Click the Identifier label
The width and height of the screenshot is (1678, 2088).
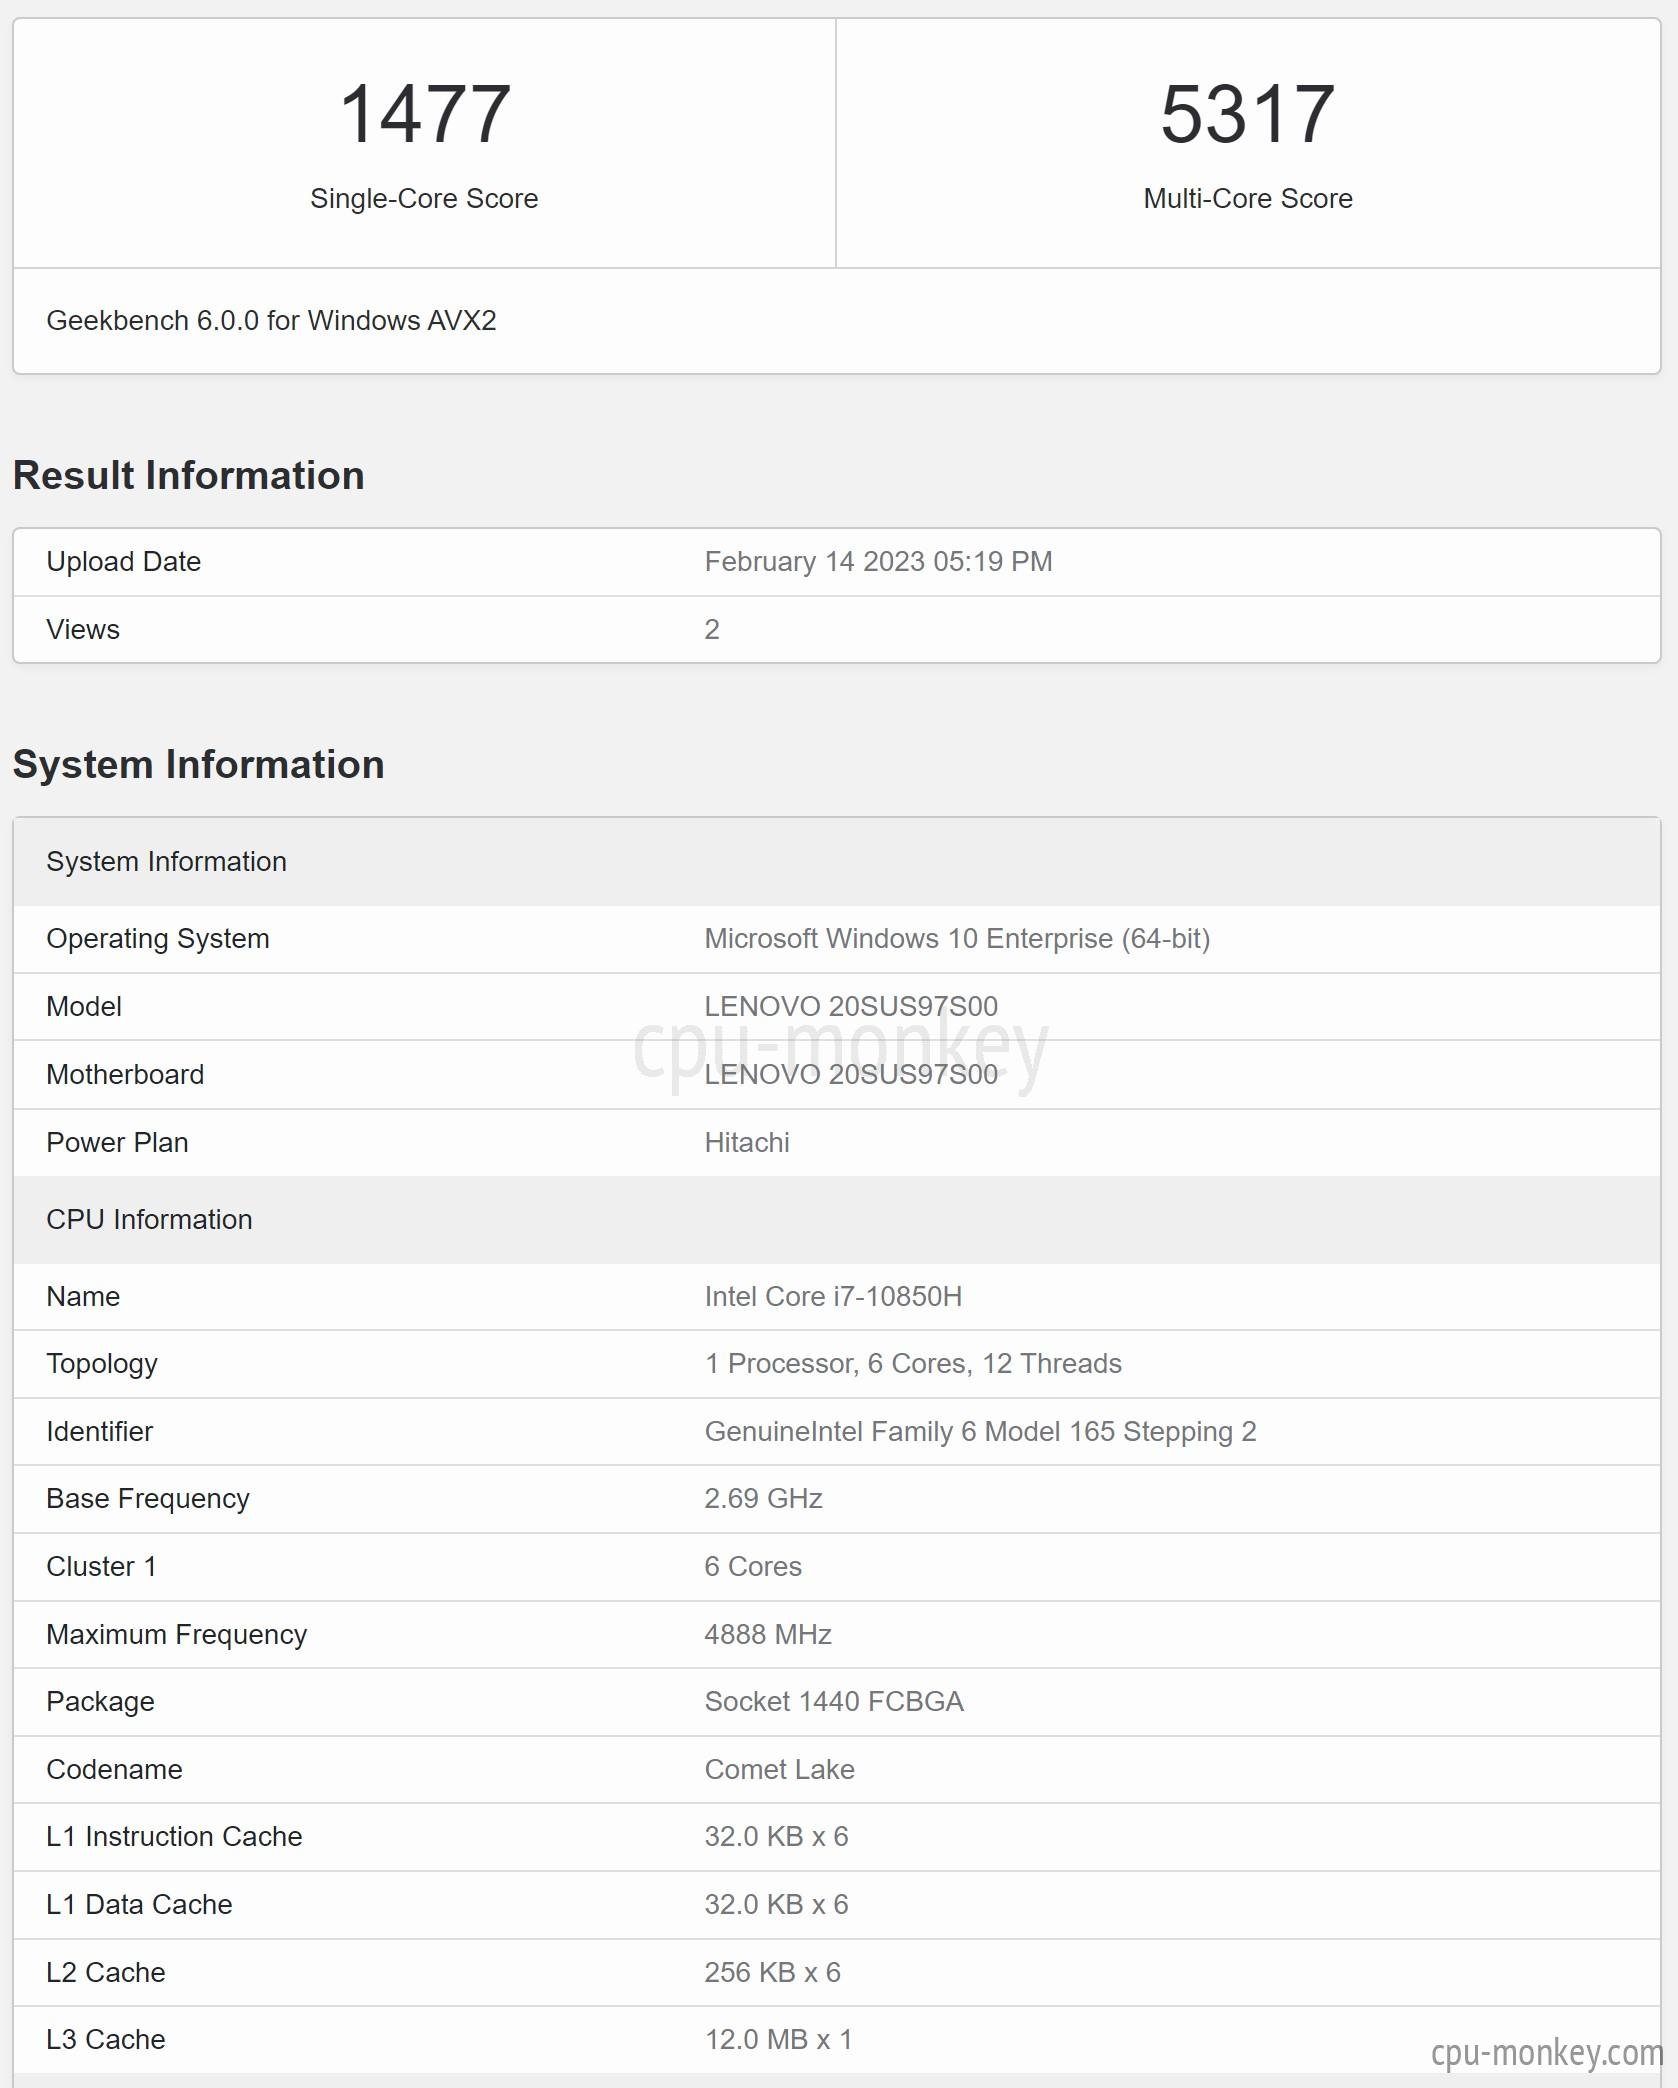99,1431
